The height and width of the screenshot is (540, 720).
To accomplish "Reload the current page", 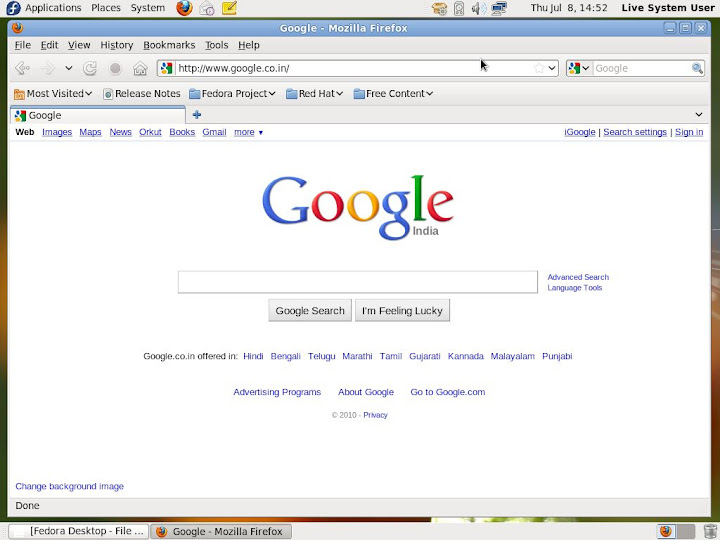I will click(x=90, y=68).
